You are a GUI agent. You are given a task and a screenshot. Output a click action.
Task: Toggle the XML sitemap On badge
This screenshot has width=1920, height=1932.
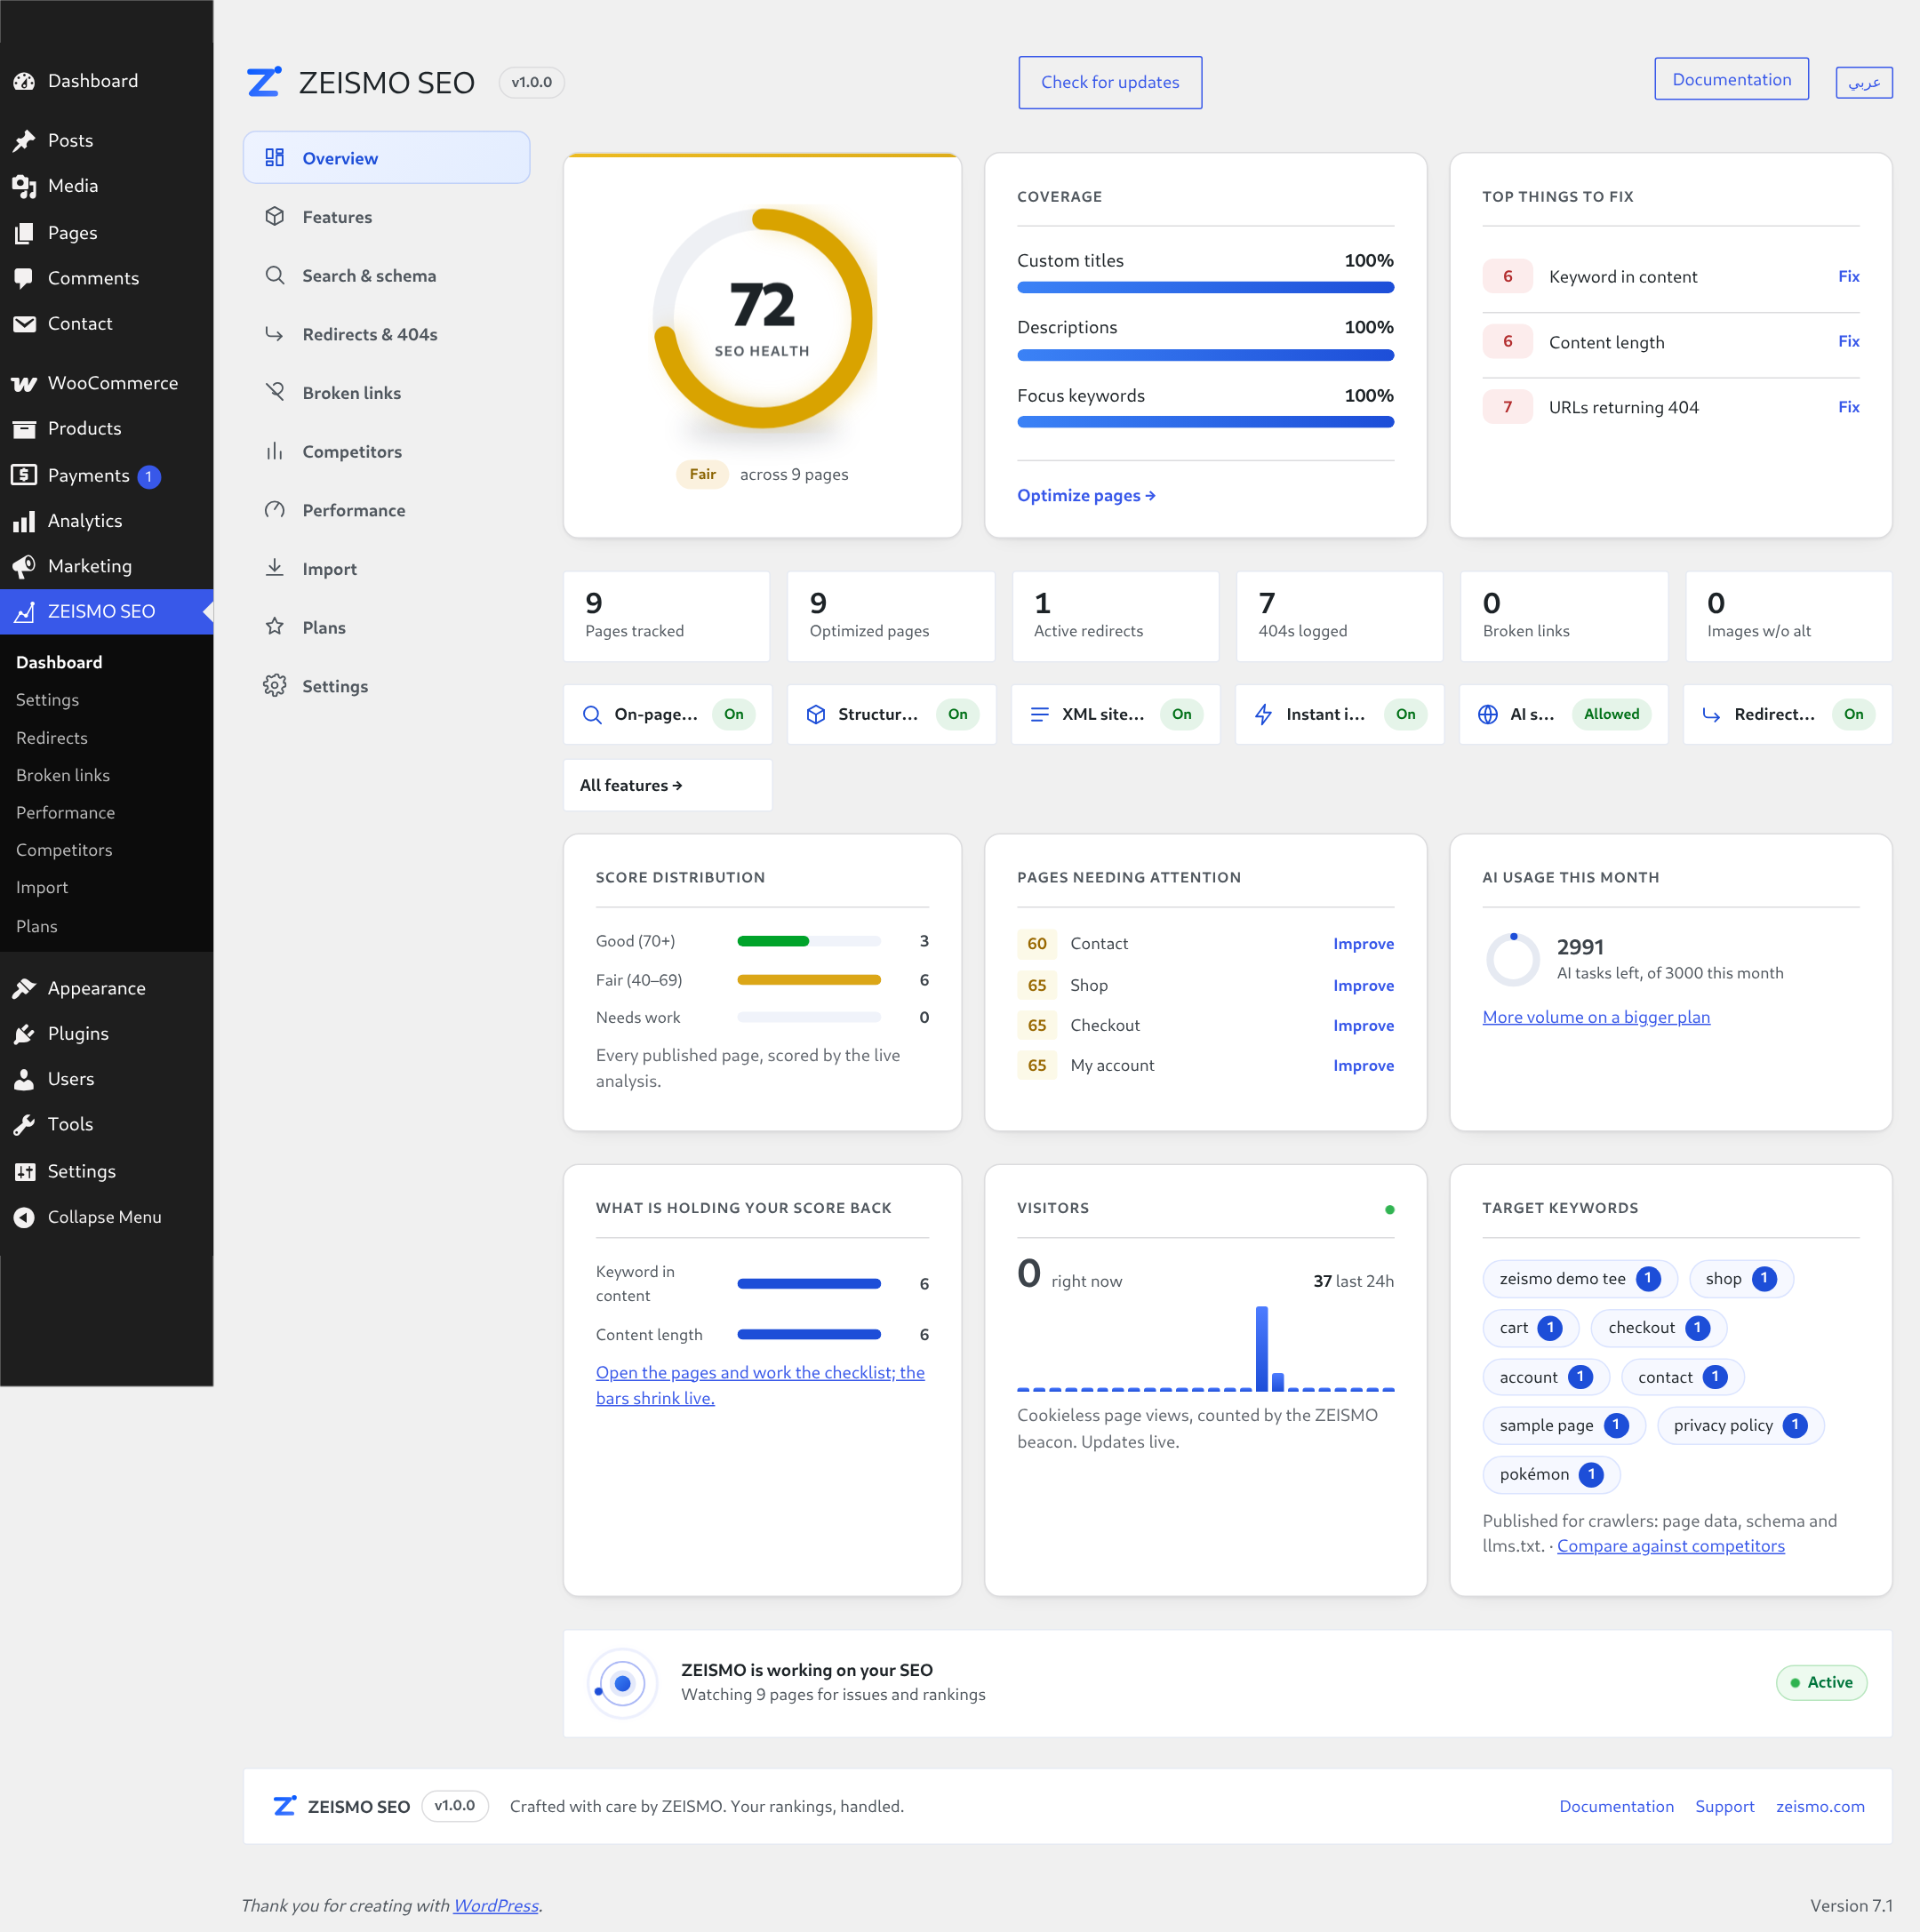[1182, 714]
